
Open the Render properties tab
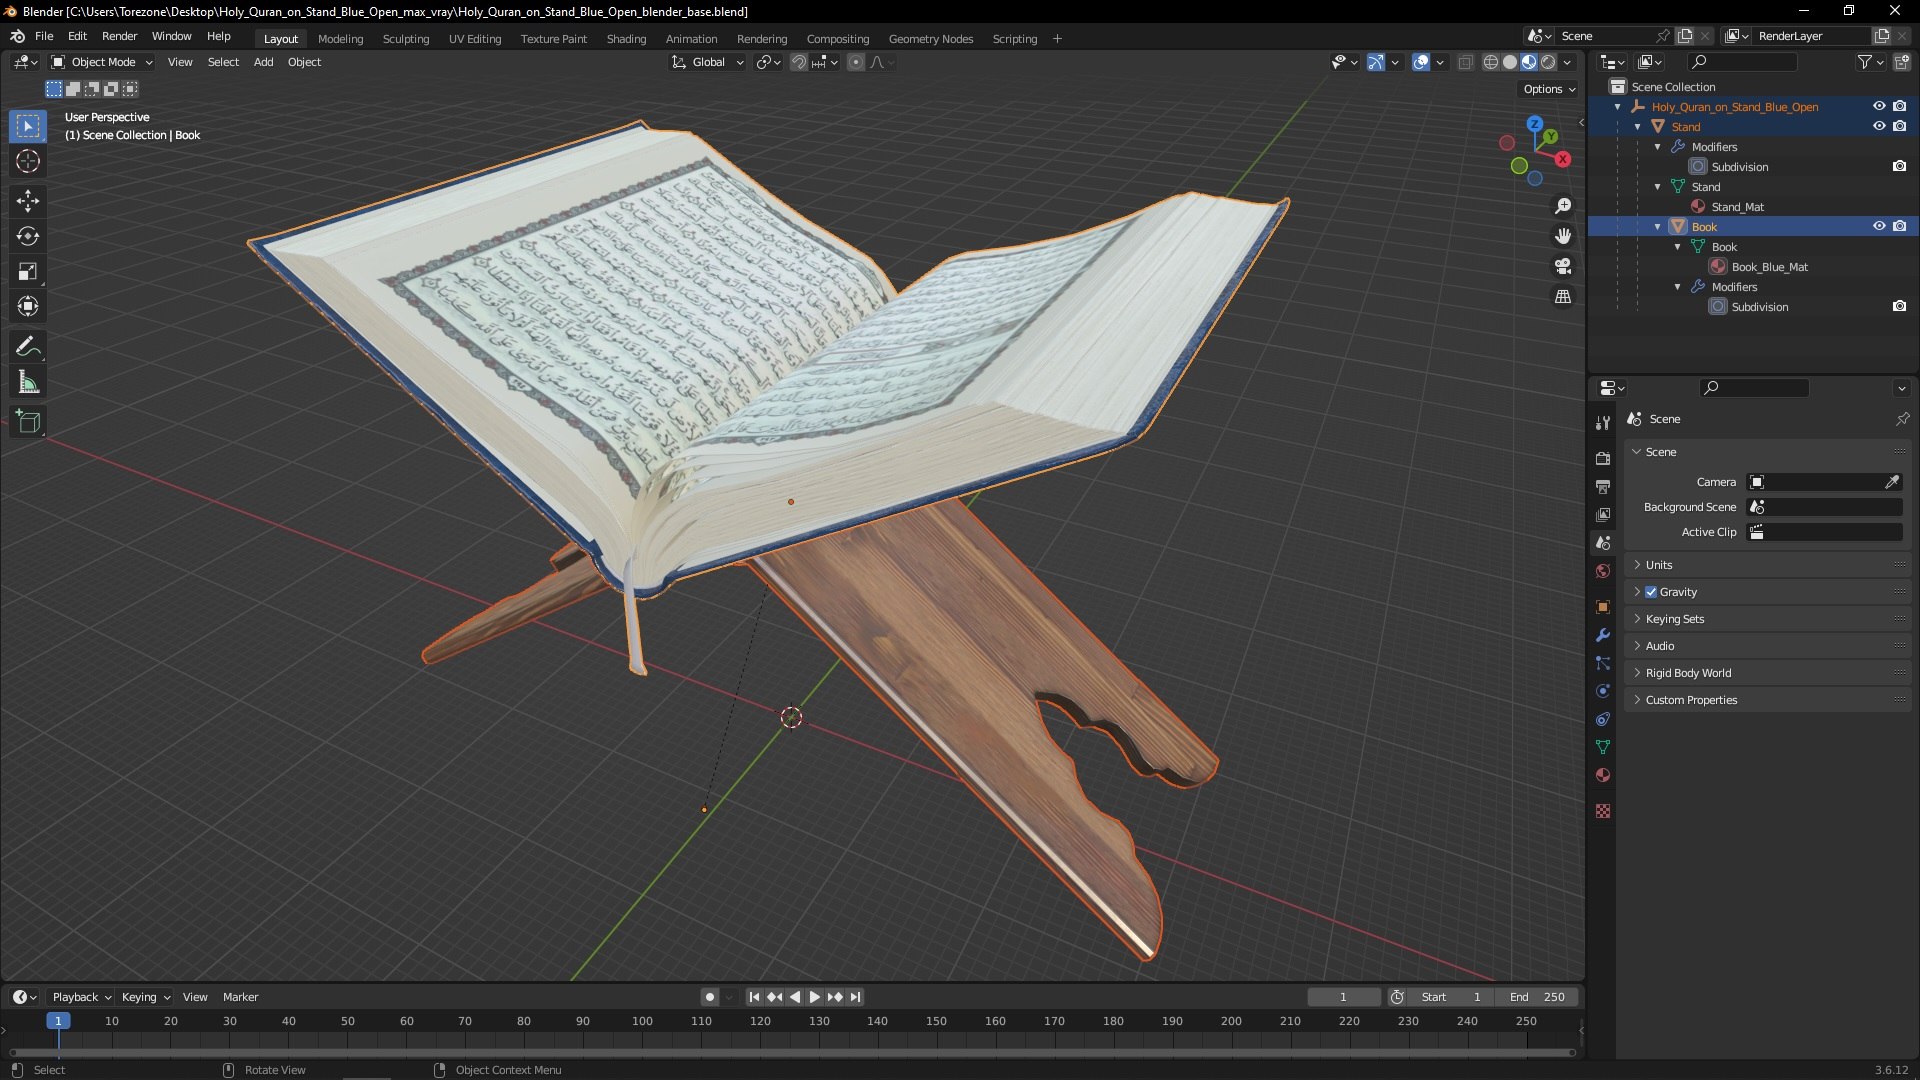point(1603,459)
